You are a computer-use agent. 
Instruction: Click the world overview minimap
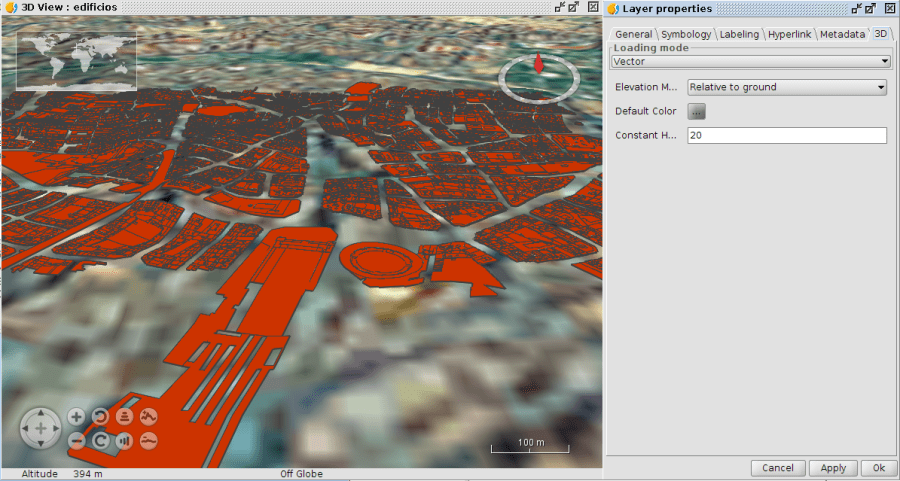pos(76,59)
